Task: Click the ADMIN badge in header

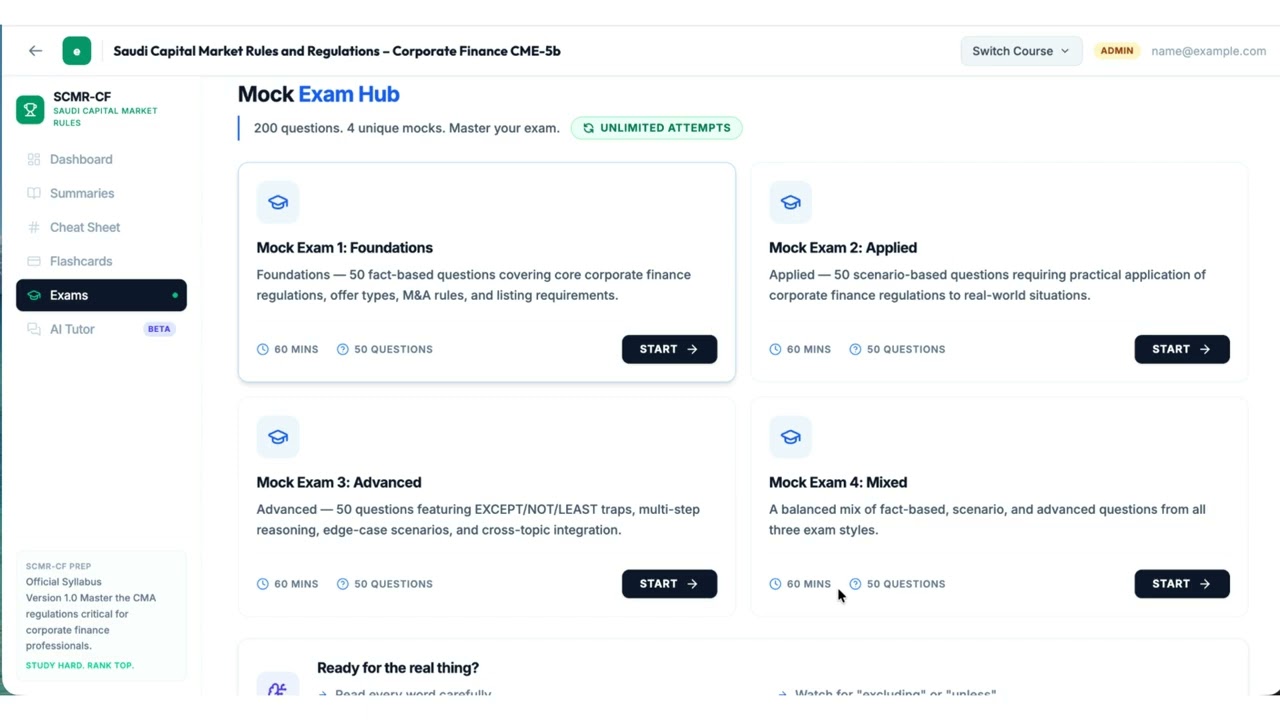Action: [1116, 51]
